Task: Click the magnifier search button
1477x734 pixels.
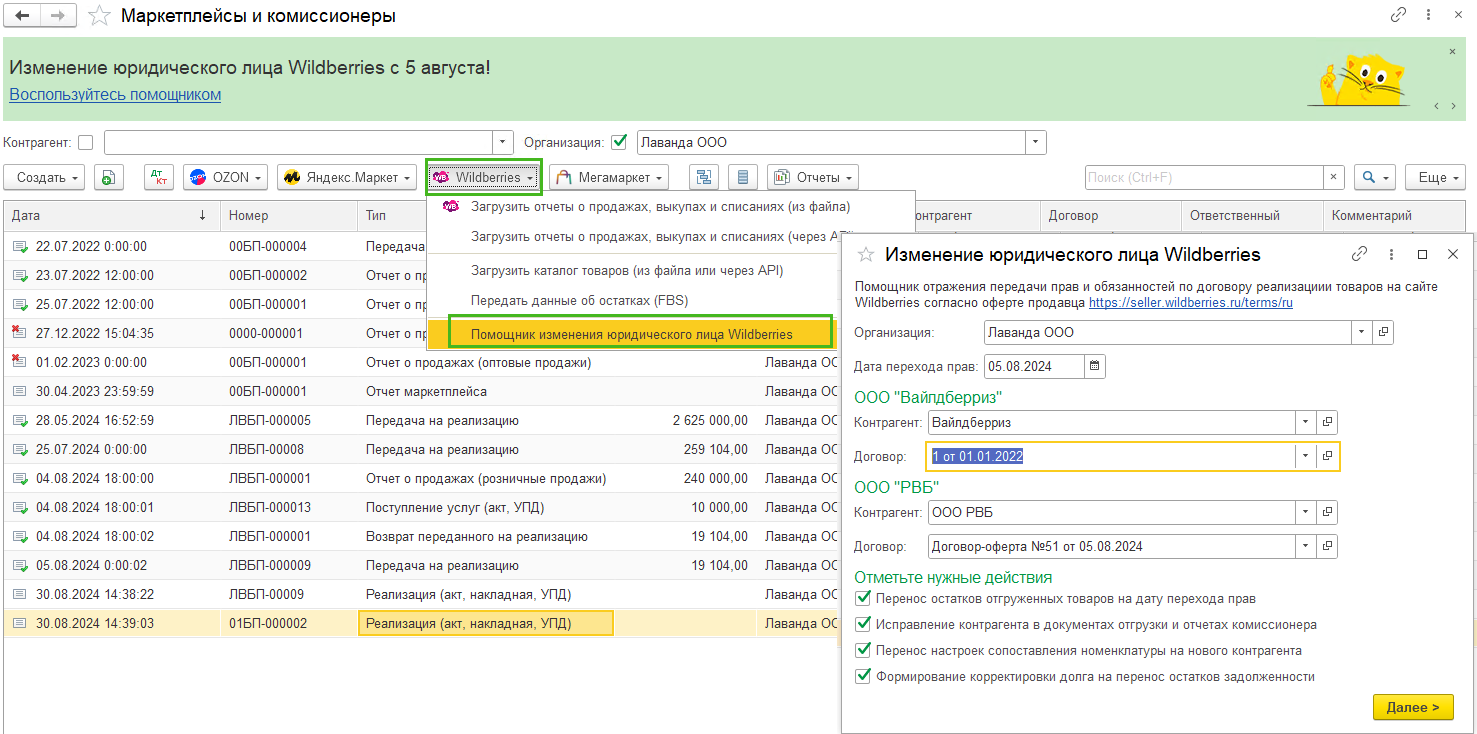Action: coord(1375,177)
